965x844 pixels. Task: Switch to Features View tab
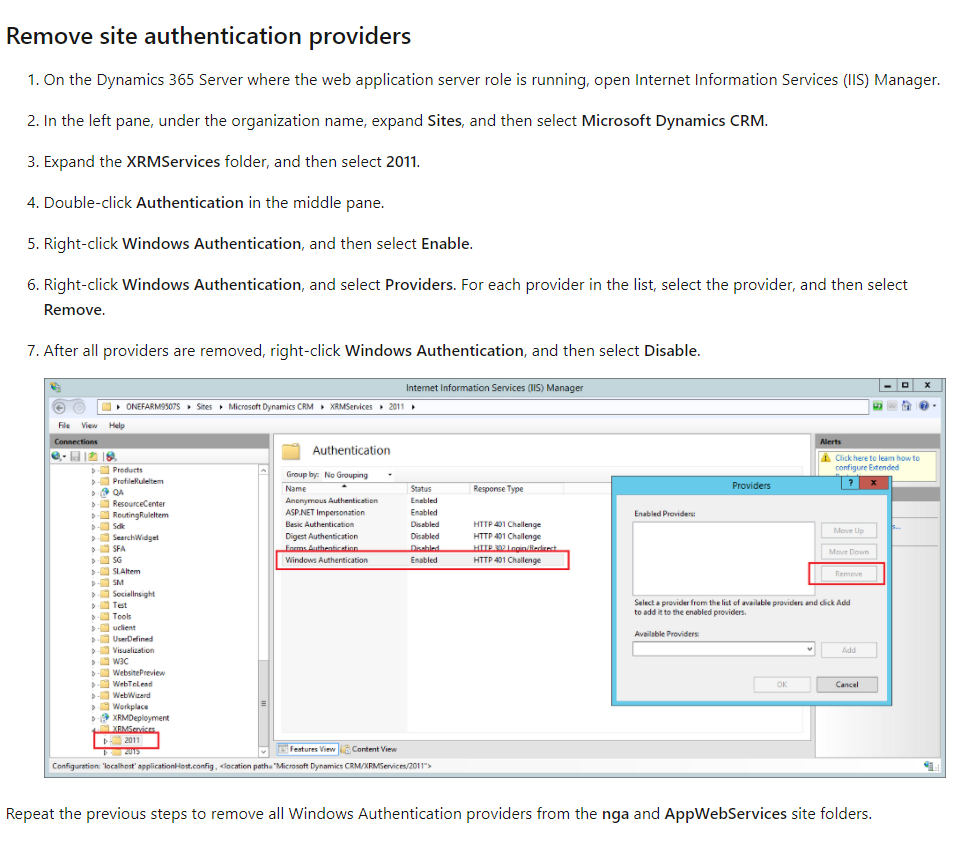point(307,749)
